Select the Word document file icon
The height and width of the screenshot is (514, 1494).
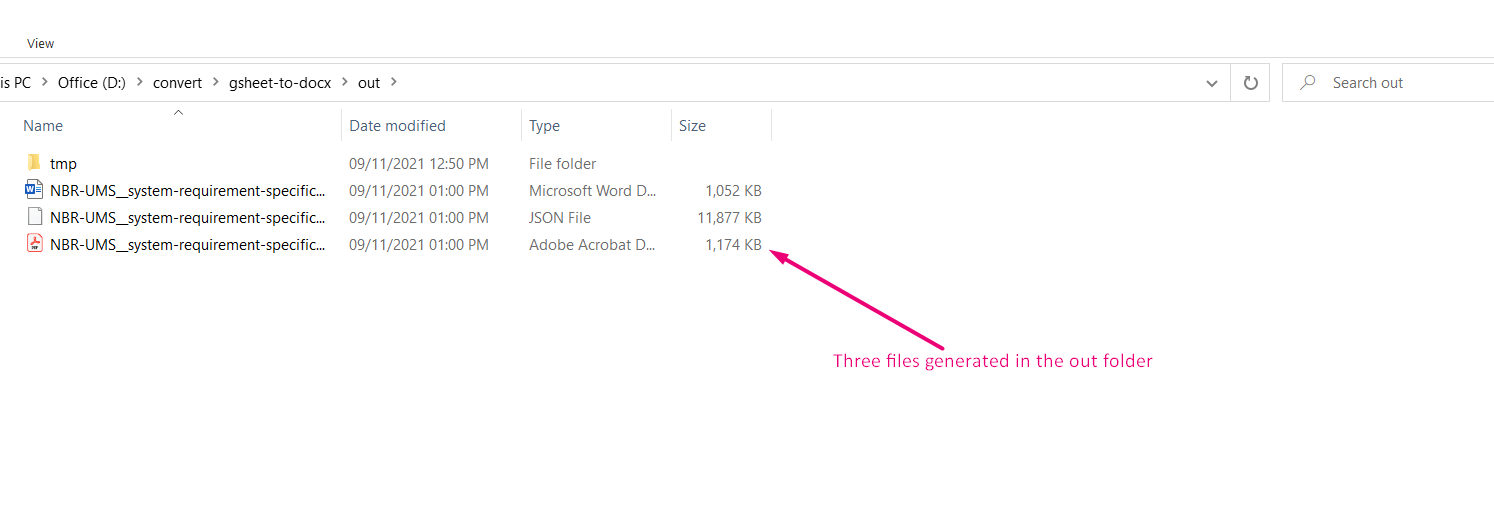click(34, 190)
